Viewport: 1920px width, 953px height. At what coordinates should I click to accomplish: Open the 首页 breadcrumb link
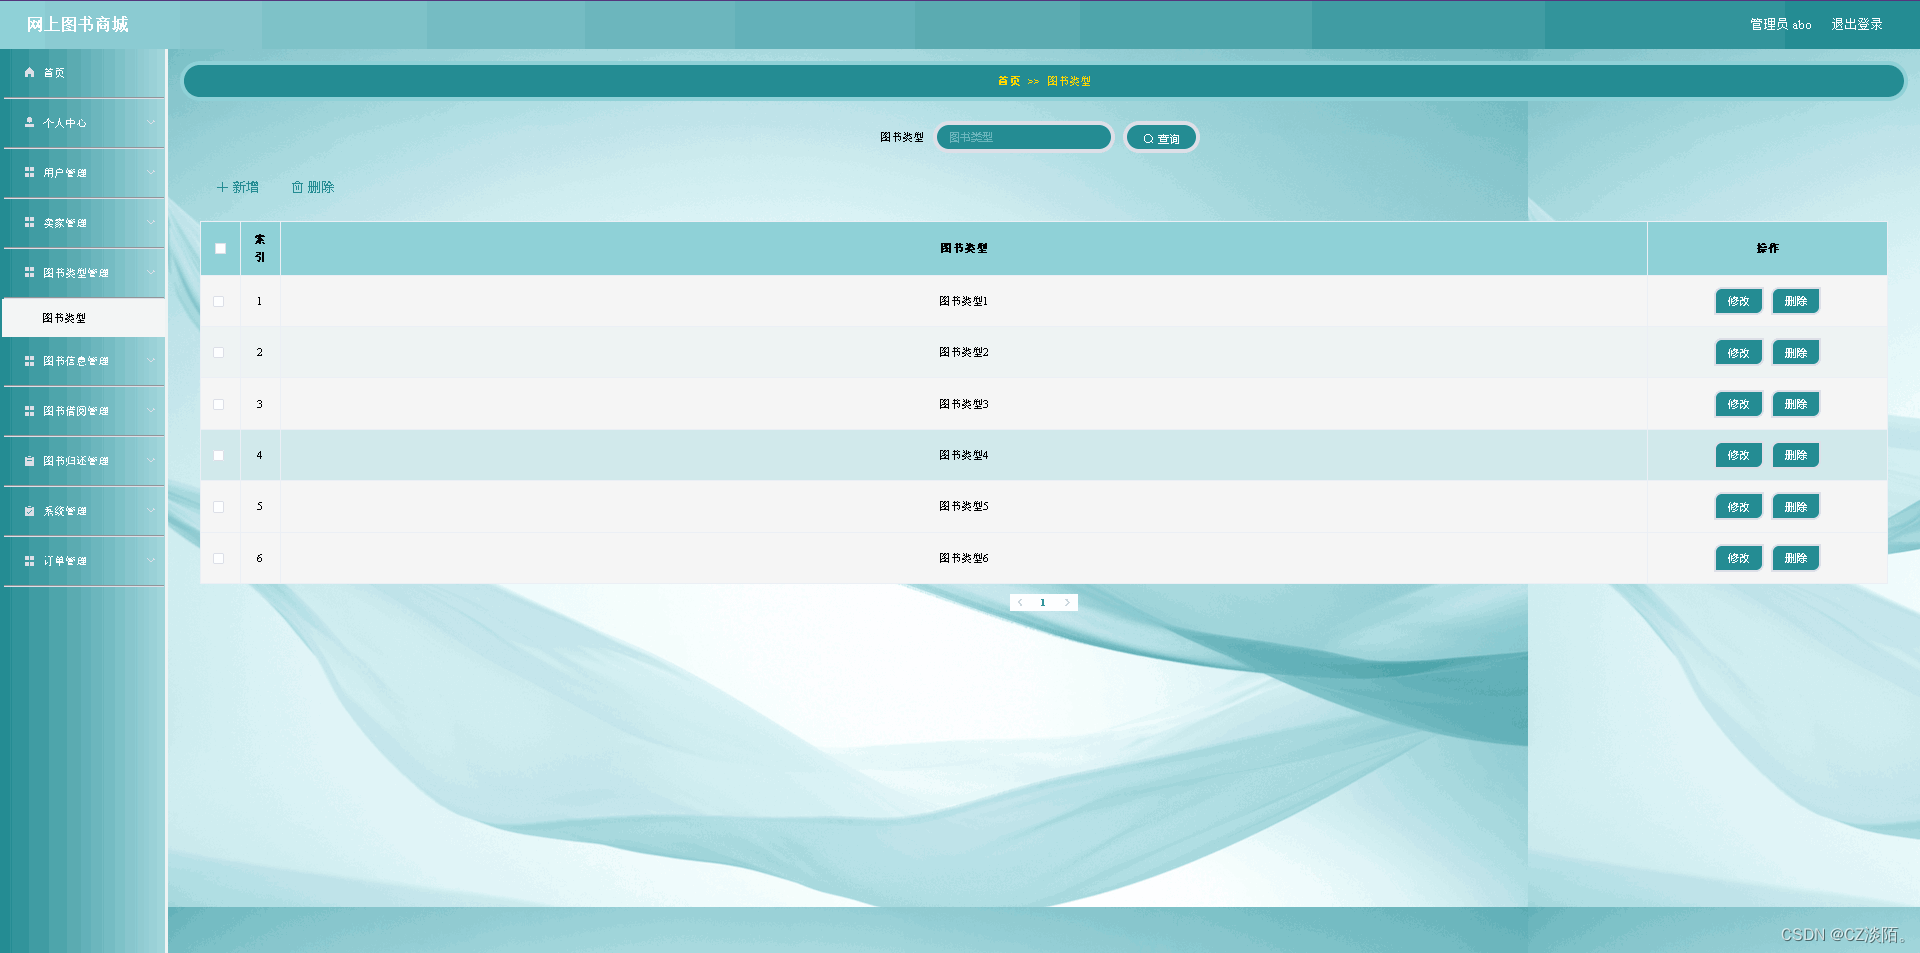coord(1009,81)
